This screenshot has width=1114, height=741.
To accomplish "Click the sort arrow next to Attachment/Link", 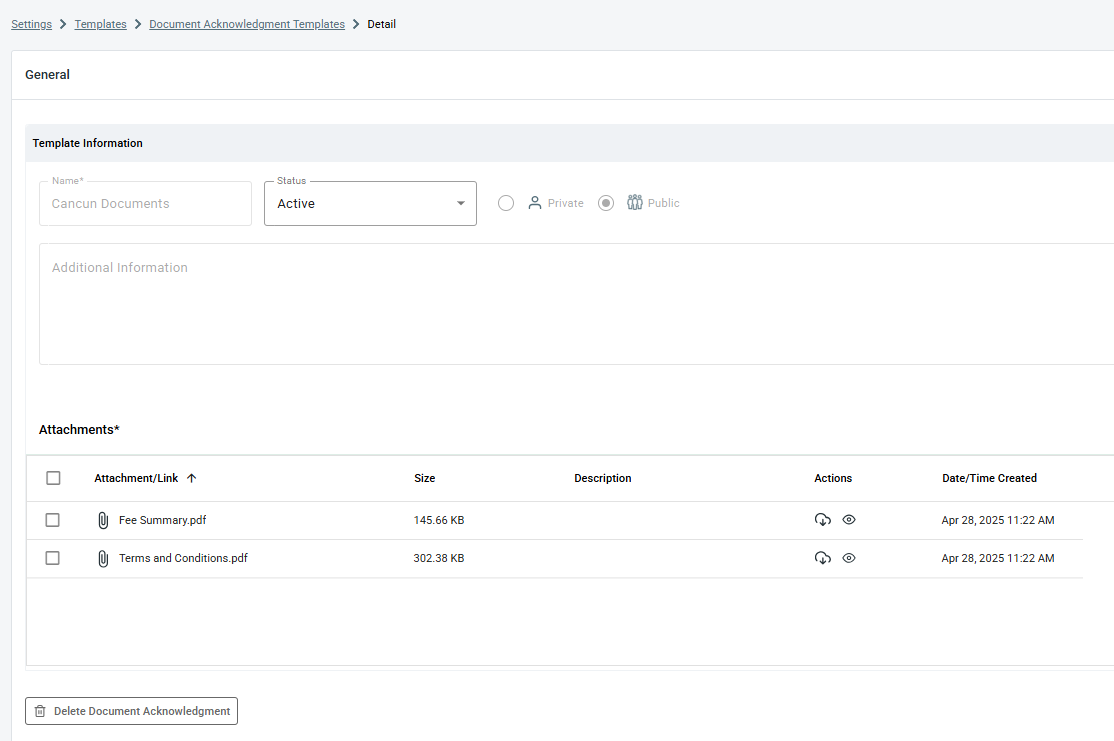I will [191, 478].
